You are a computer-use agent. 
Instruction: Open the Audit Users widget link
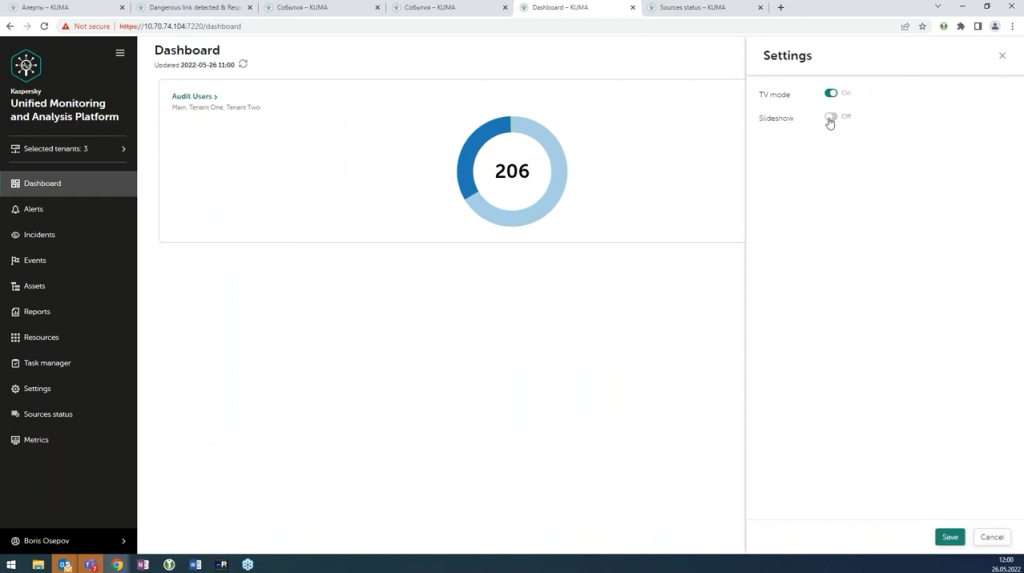click(x=195, y=96)
